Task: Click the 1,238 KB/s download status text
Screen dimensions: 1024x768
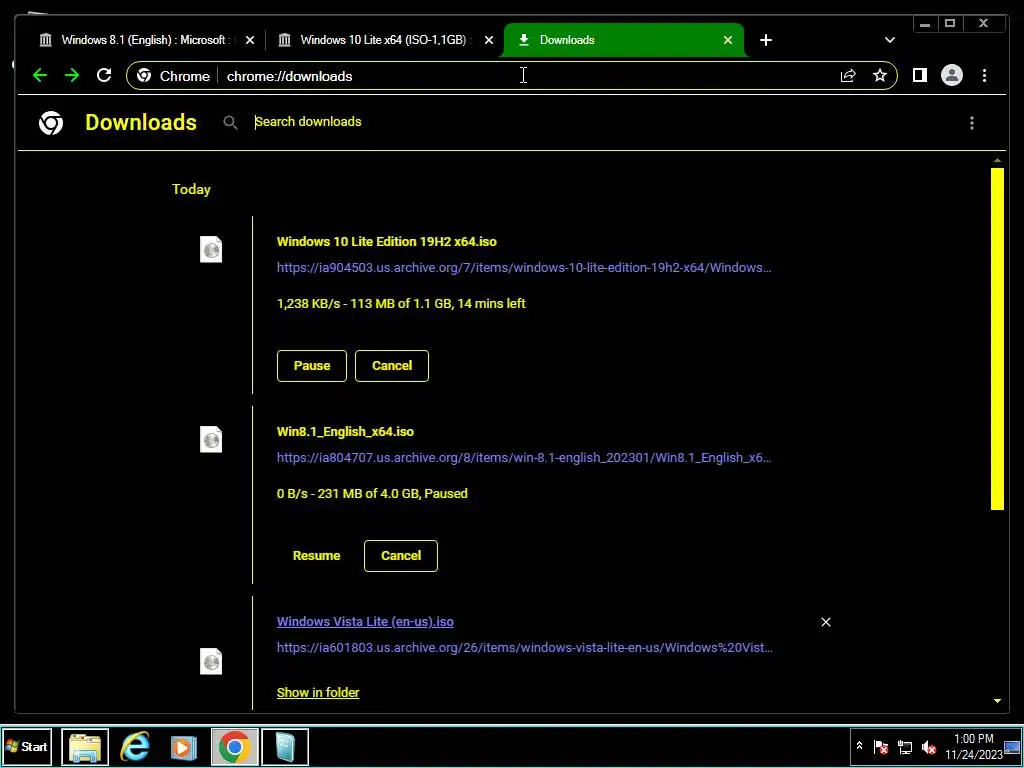Action: pos(401,304)
